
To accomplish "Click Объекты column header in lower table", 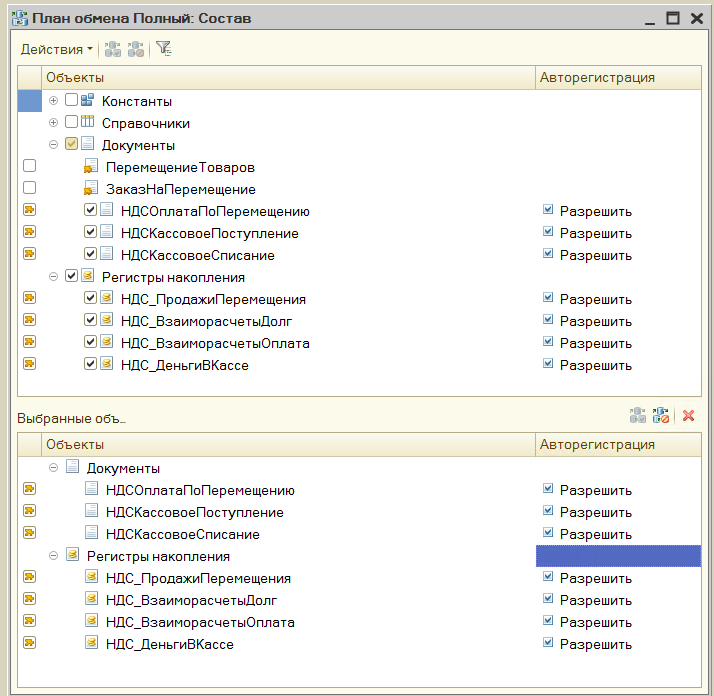I will (288, 445).
